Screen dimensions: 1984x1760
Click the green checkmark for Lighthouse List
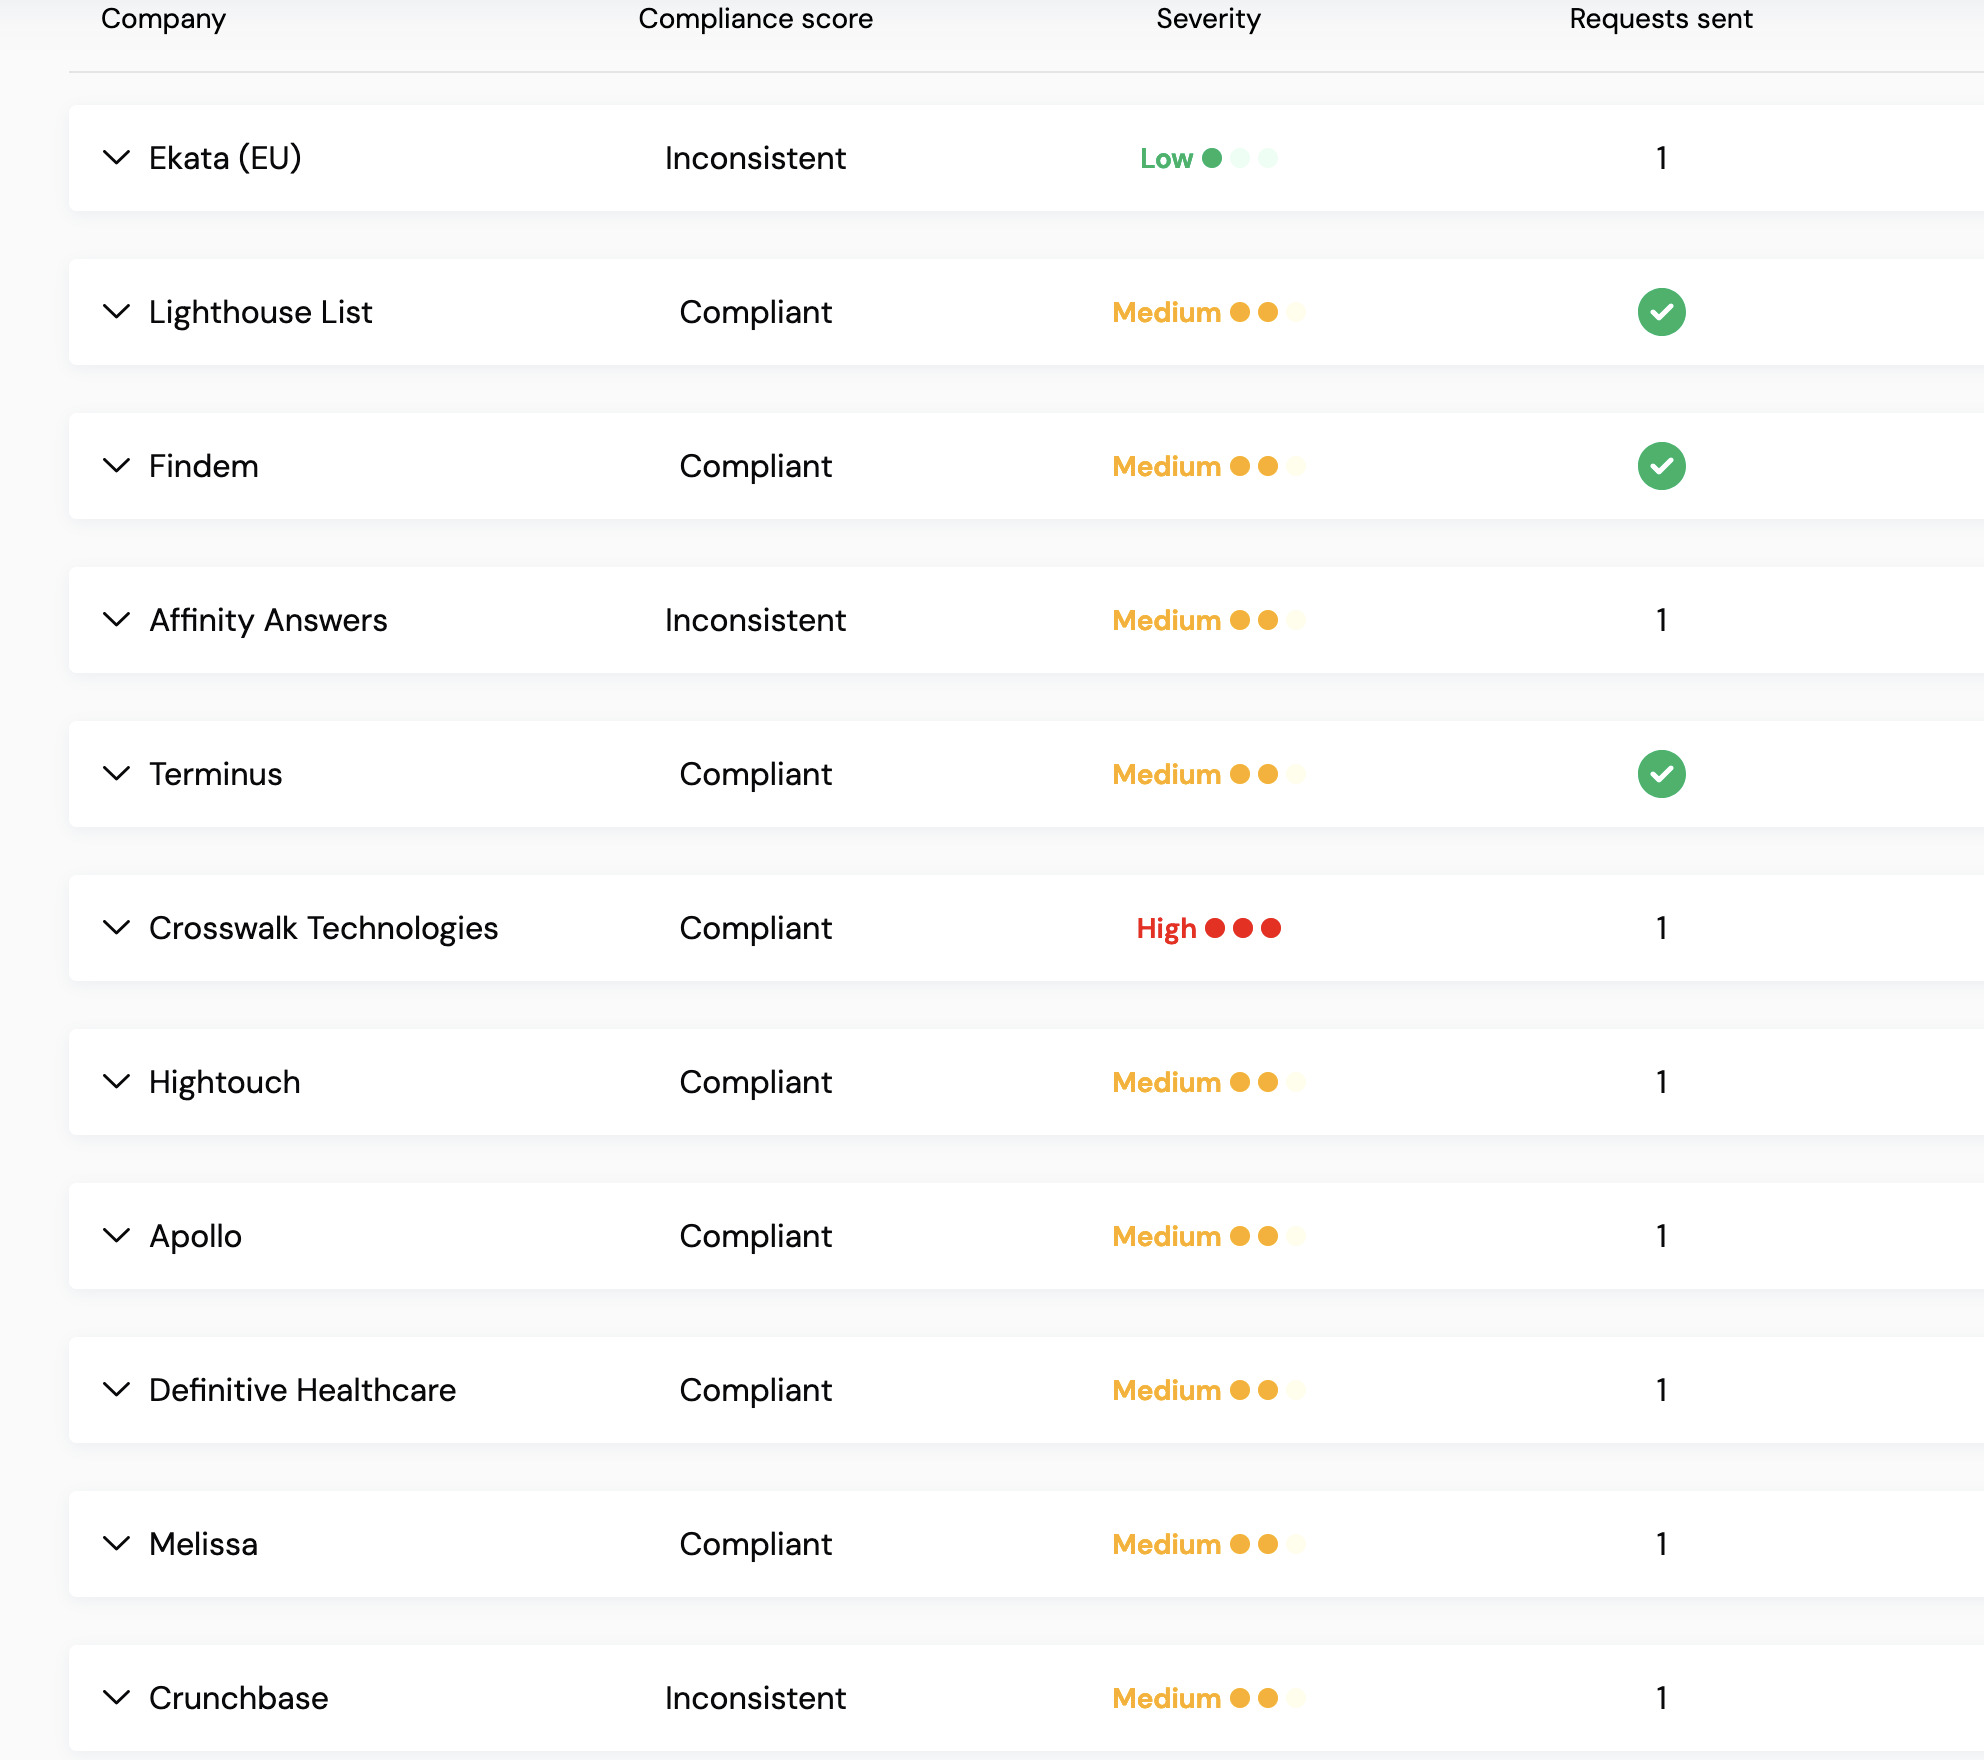click(x=1661, y=312)
